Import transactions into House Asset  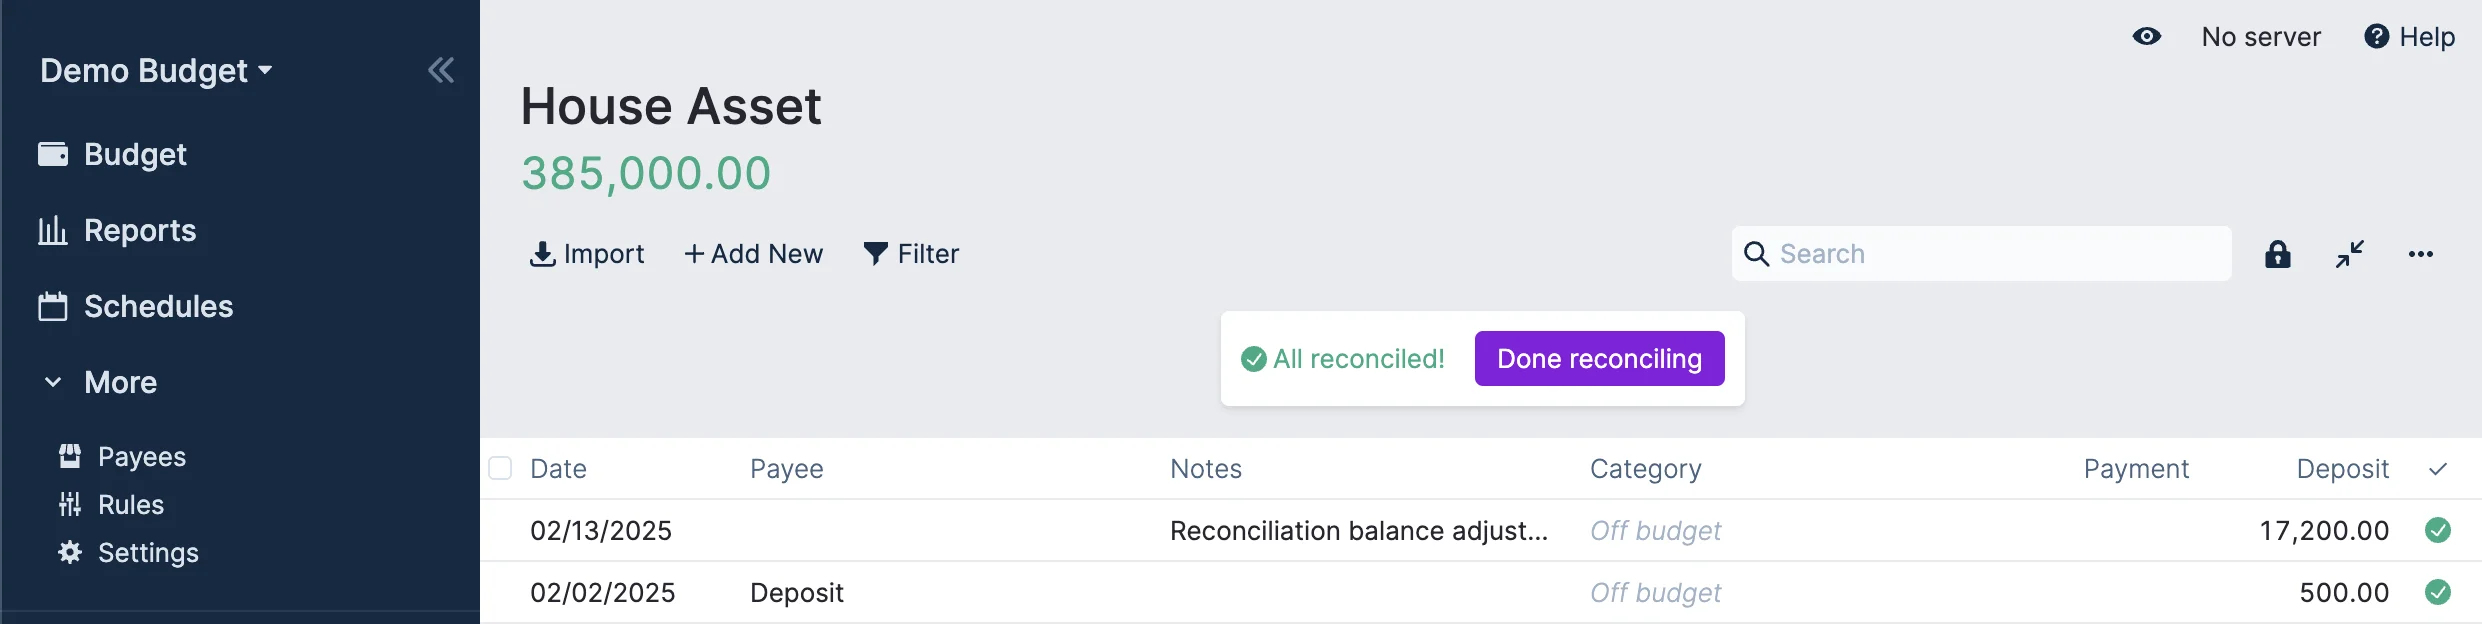click(x=587, y=254)
